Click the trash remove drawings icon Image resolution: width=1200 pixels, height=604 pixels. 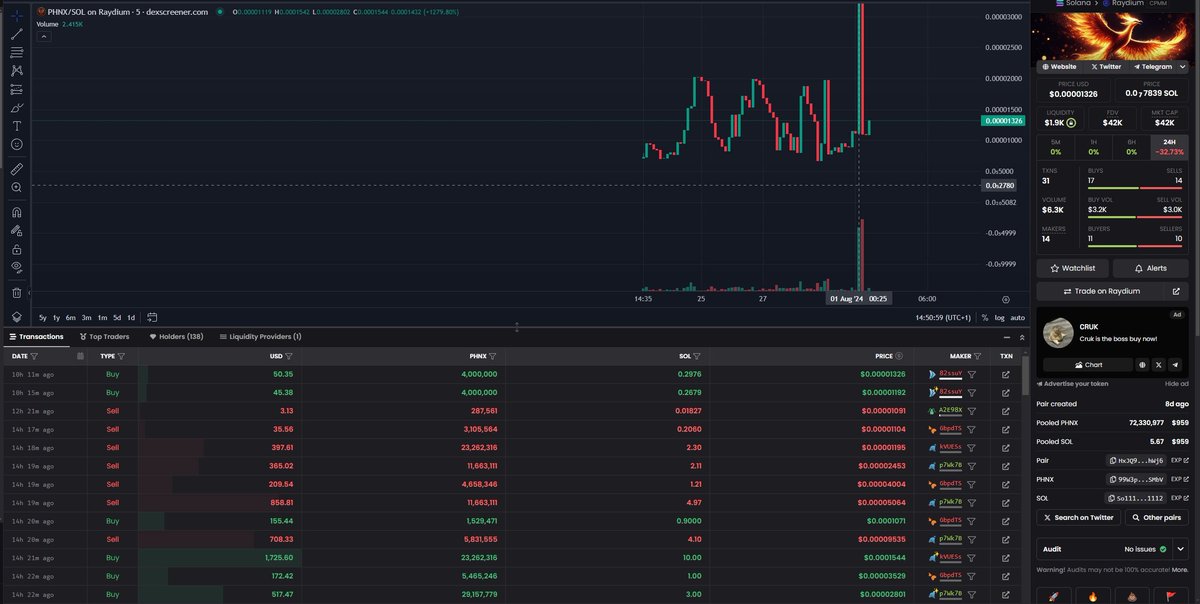point(17,293)
